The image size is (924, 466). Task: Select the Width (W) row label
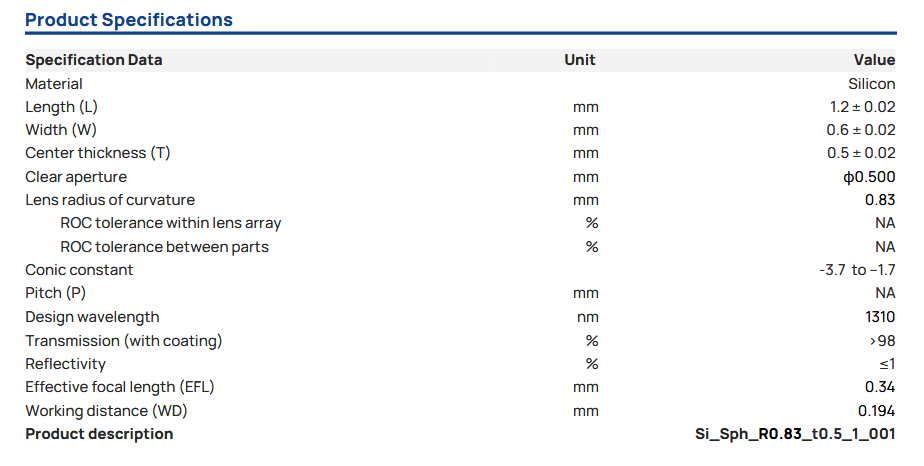(x=61, y=130)
